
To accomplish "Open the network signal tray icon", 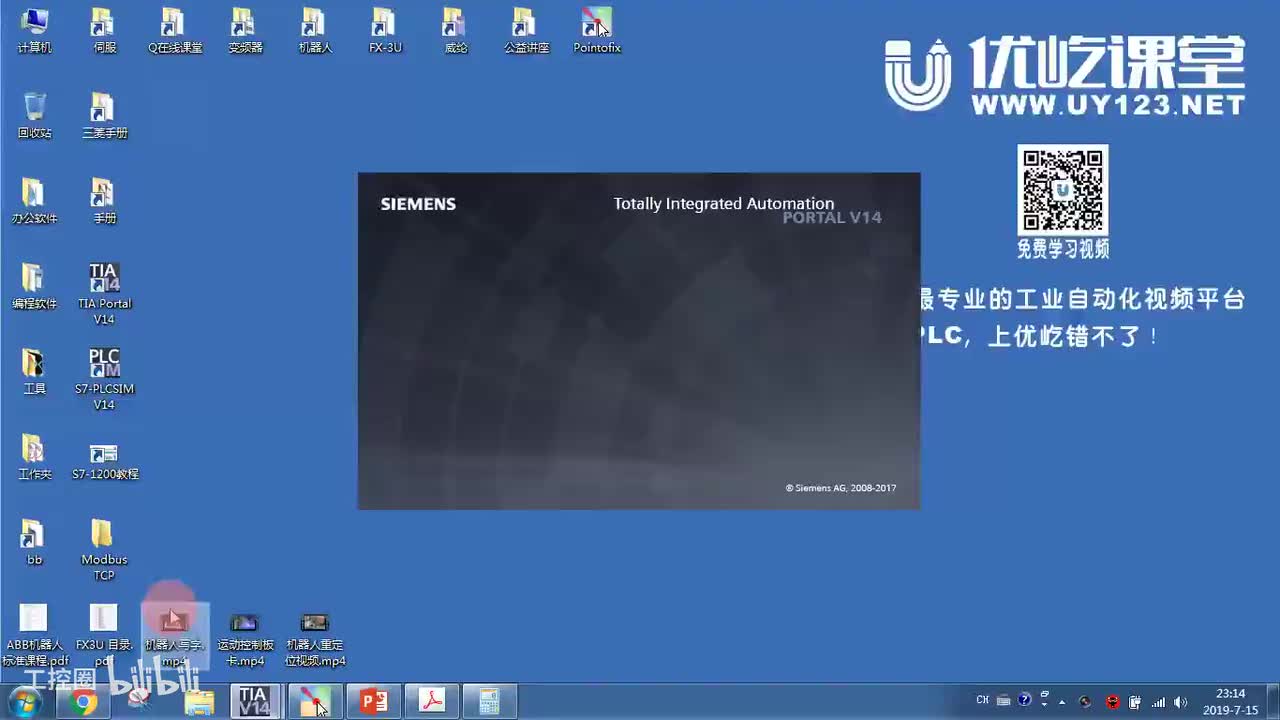I will 1158,702.
